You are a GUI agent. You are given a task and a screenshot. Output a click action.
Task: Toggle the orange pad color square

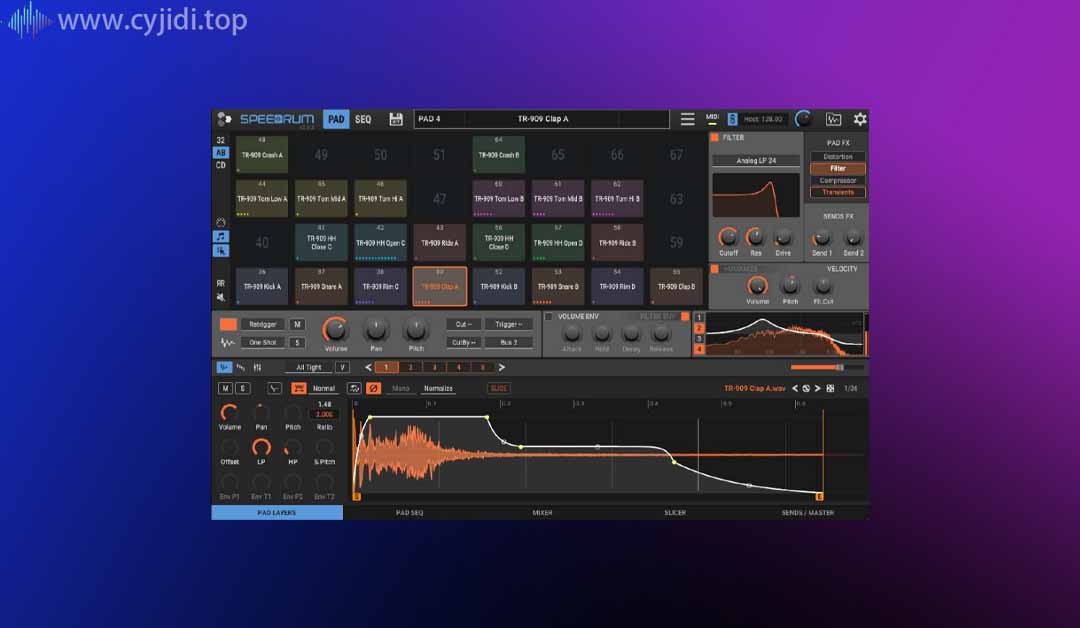pos(228,324)
